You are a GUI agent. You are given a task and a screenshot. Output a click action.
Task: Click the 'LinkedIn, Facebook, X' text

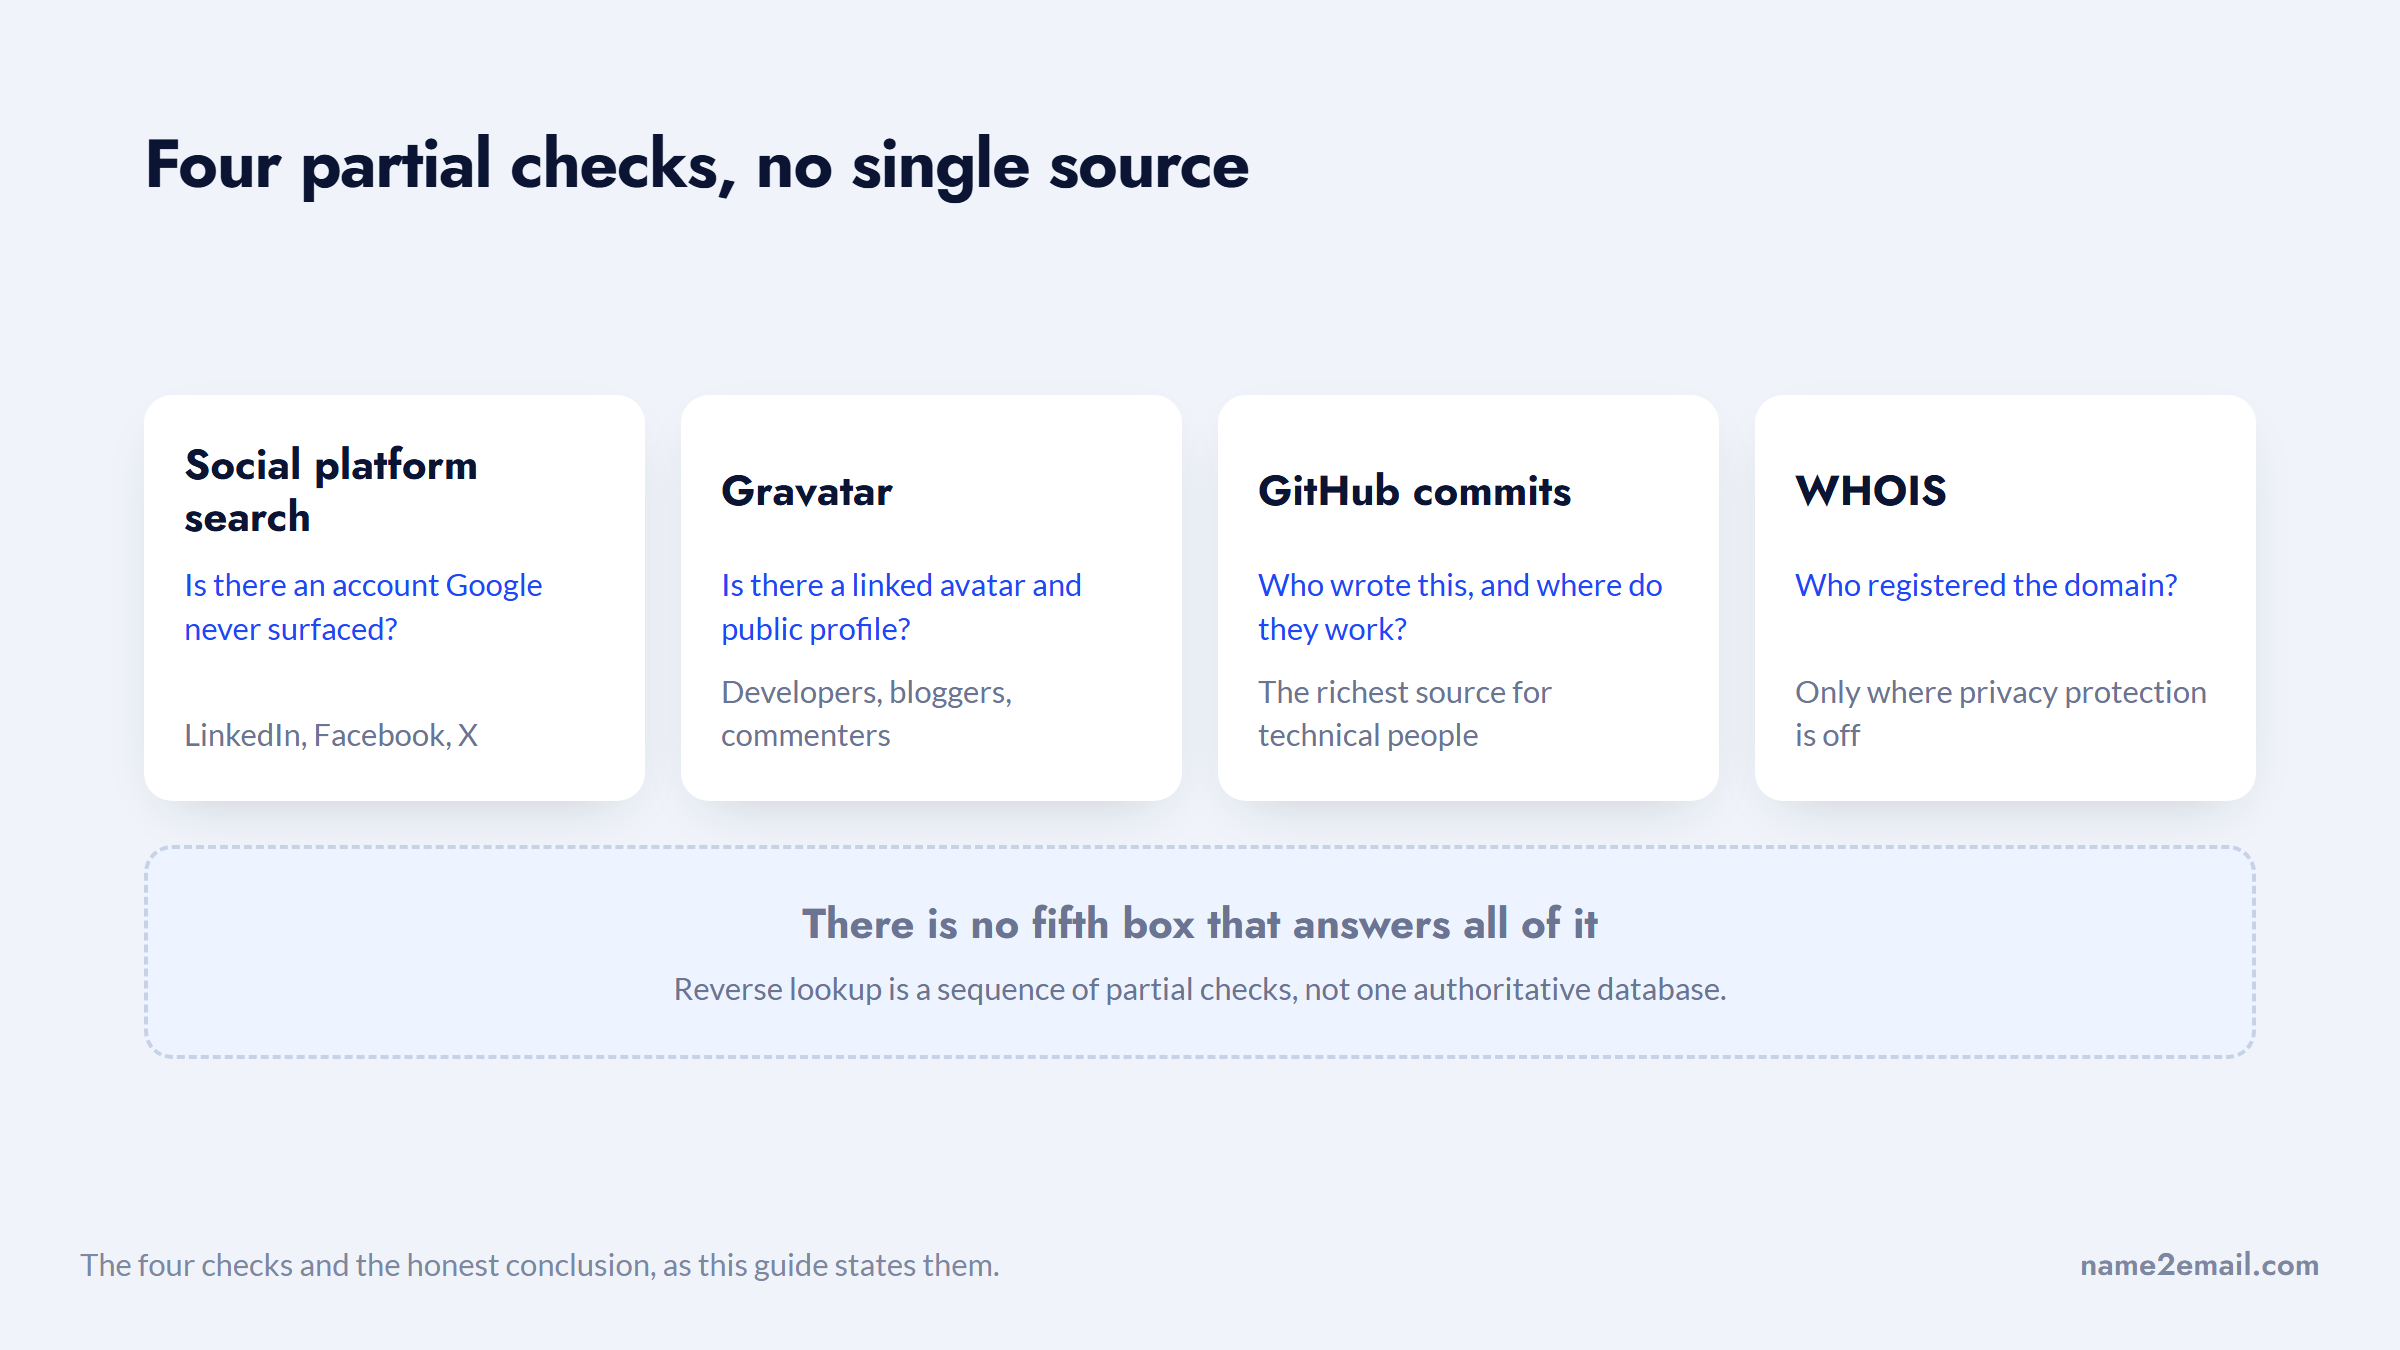pyautogui.click(x=331, y=735)
